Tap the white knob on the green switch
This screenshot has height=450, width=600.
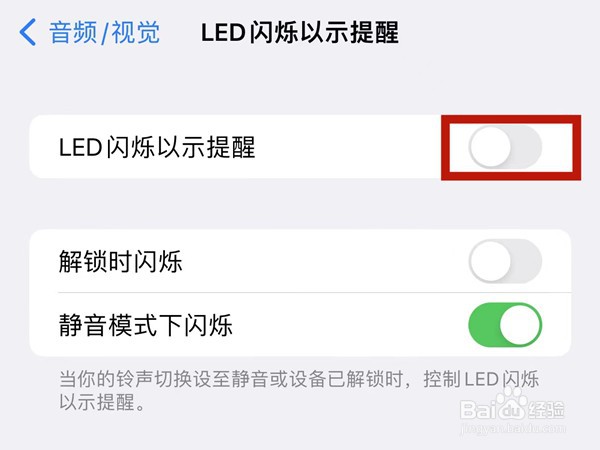coord(521,325)
